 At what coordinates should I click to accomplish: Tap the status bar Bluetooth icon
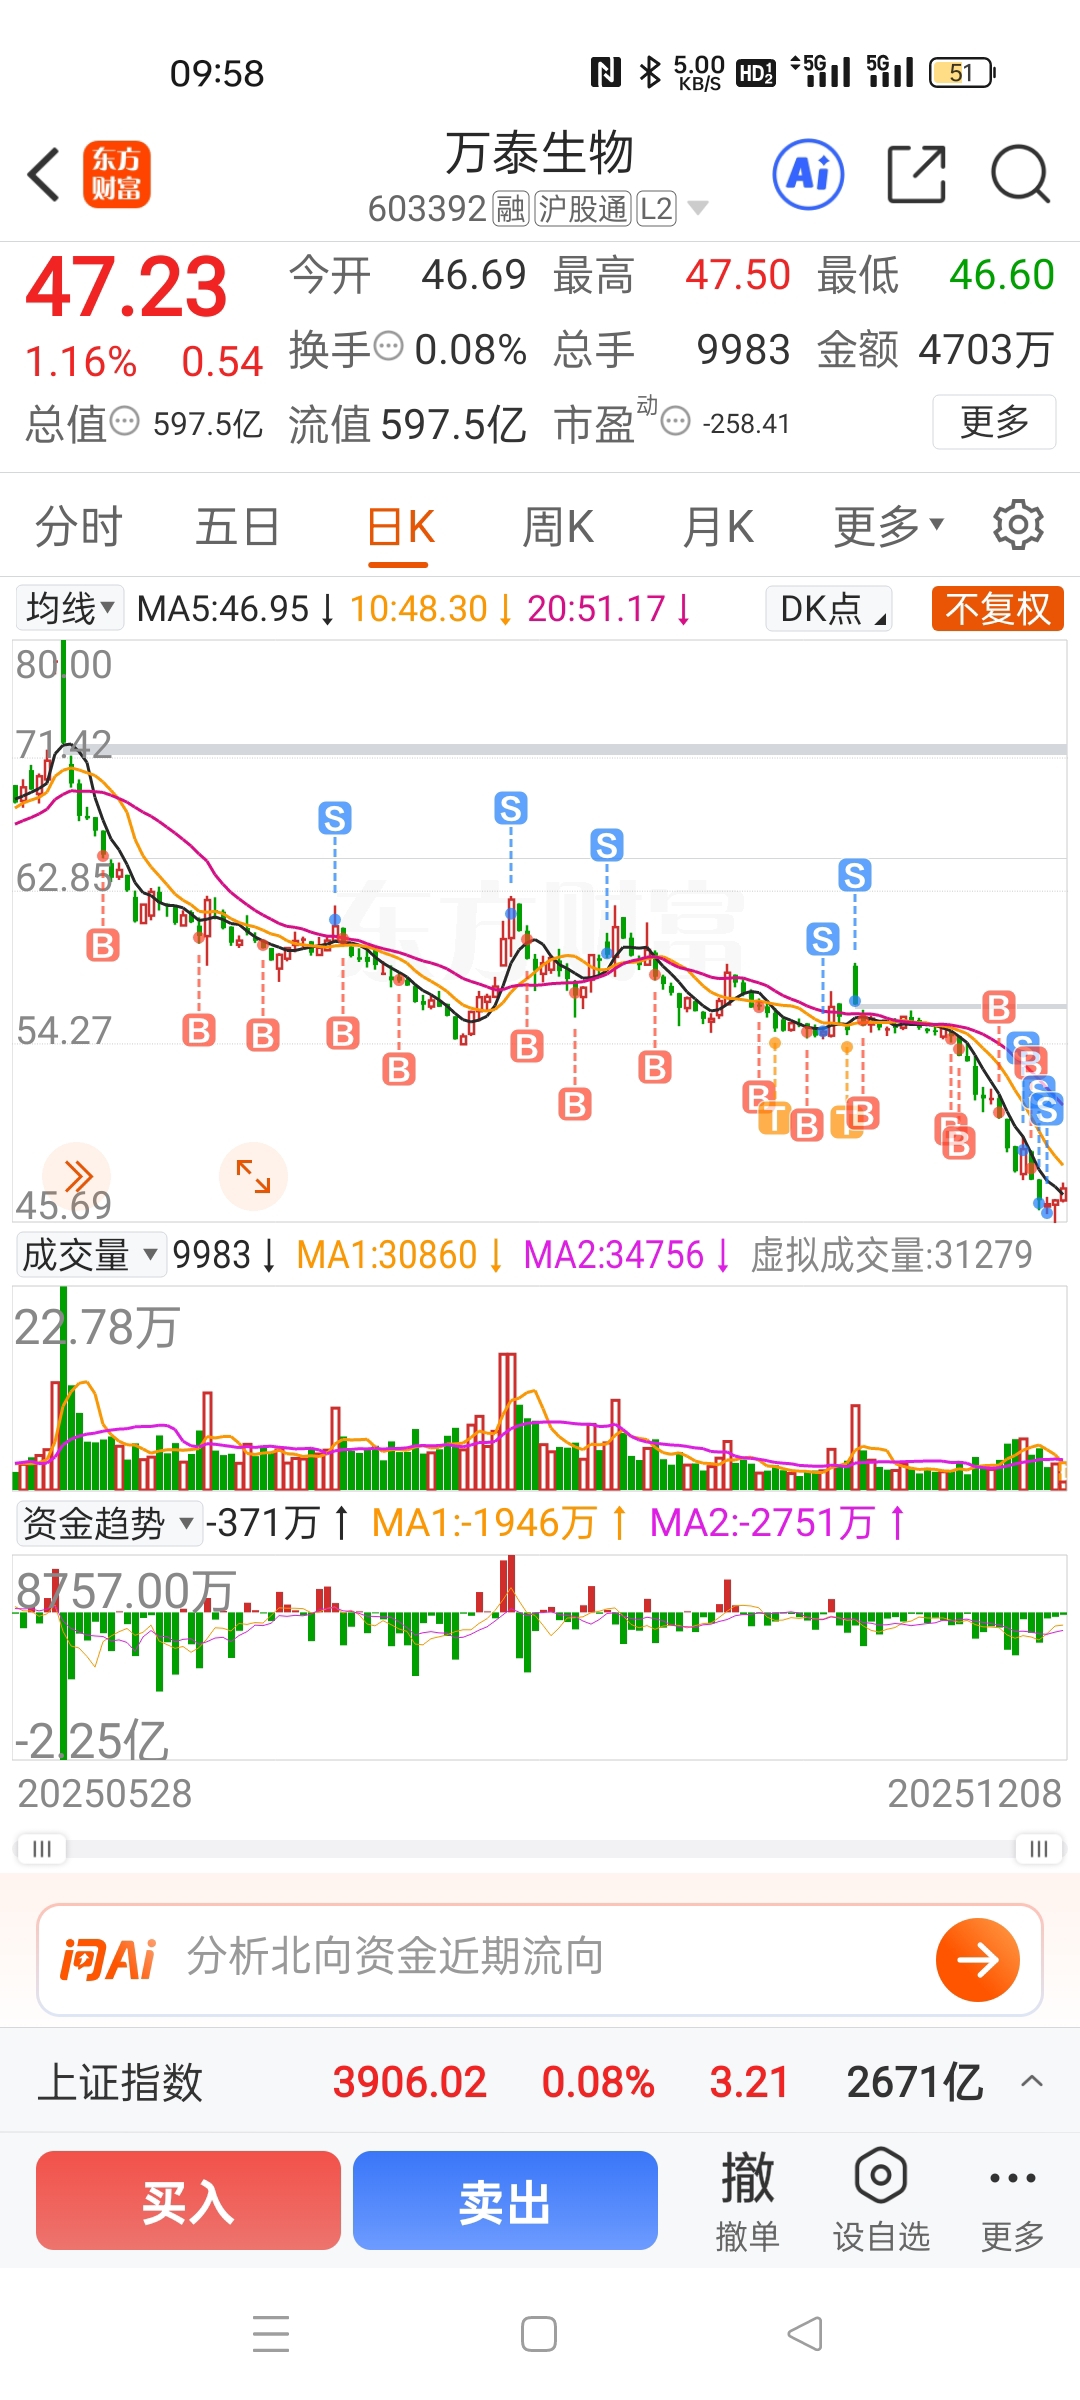pos(650,72)
